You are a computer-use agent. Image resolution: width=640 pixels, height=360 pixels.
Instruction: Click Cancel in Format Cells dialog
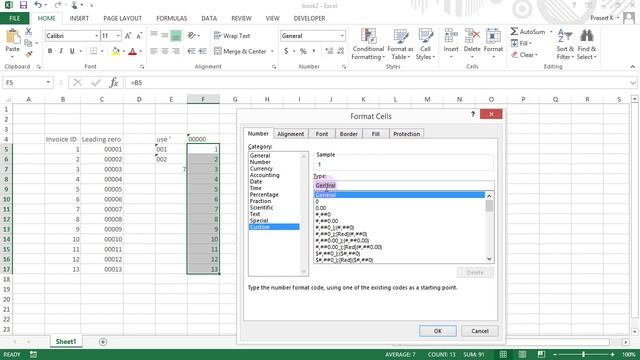coord(480,331)
